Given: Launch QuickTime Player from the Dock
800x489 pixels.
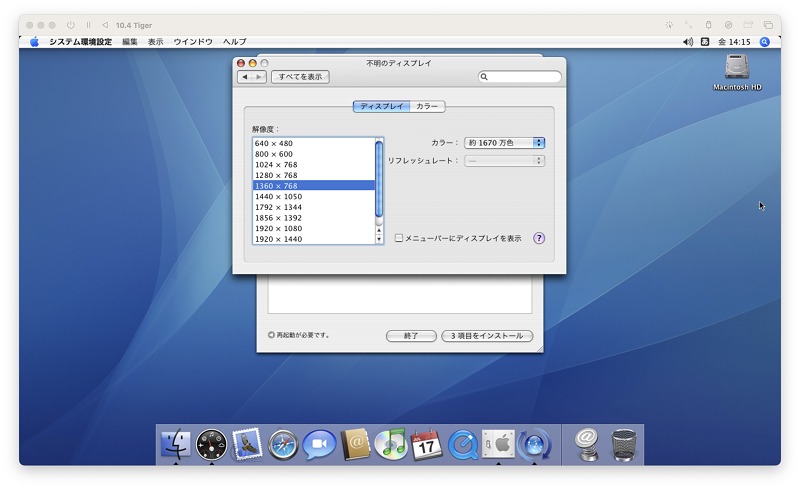Looking at the screenshot, I should point(463,445).
